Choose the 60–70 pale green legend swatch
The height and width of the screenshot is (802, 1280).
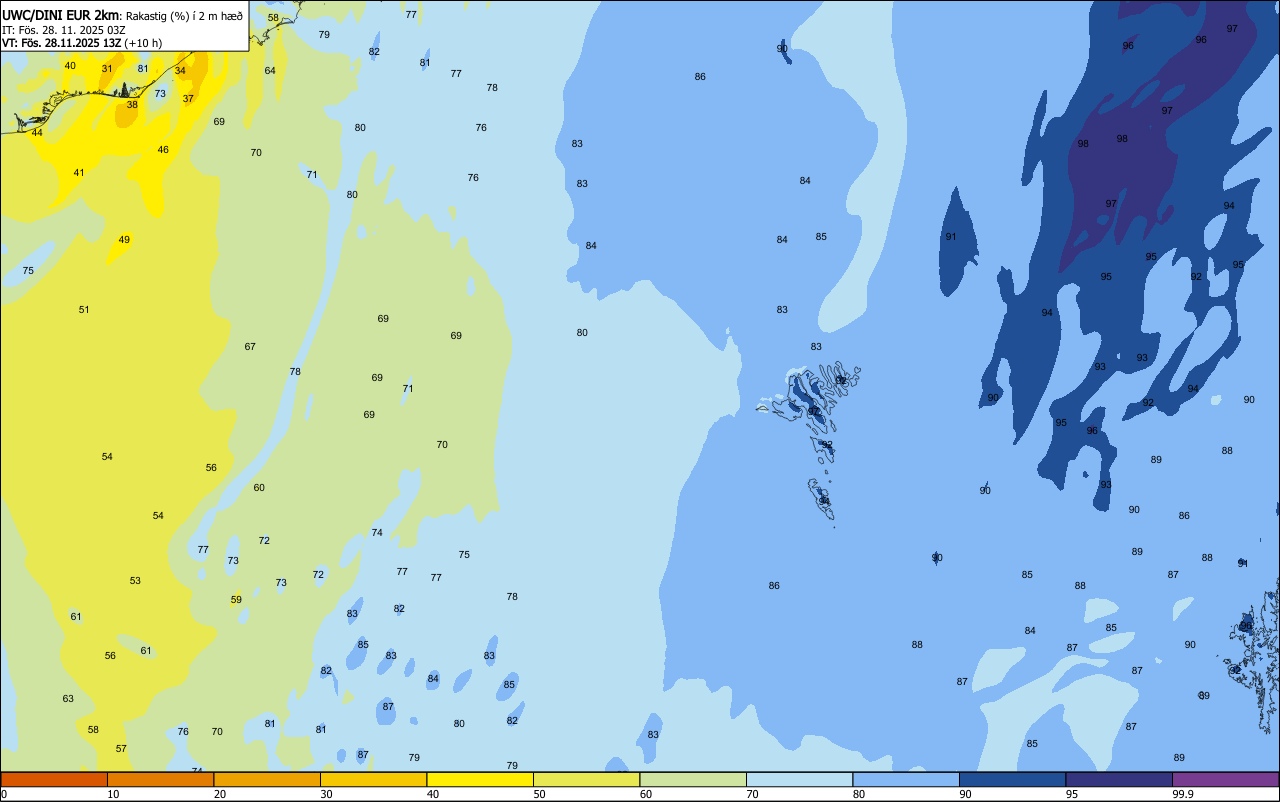click(x=693, y=779)
